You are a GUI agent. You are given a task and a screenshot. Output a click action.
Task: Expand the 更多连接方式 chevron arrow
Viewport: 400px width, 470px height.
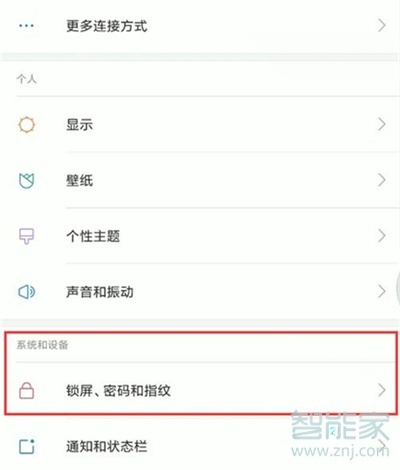click(x=382, y=26)
